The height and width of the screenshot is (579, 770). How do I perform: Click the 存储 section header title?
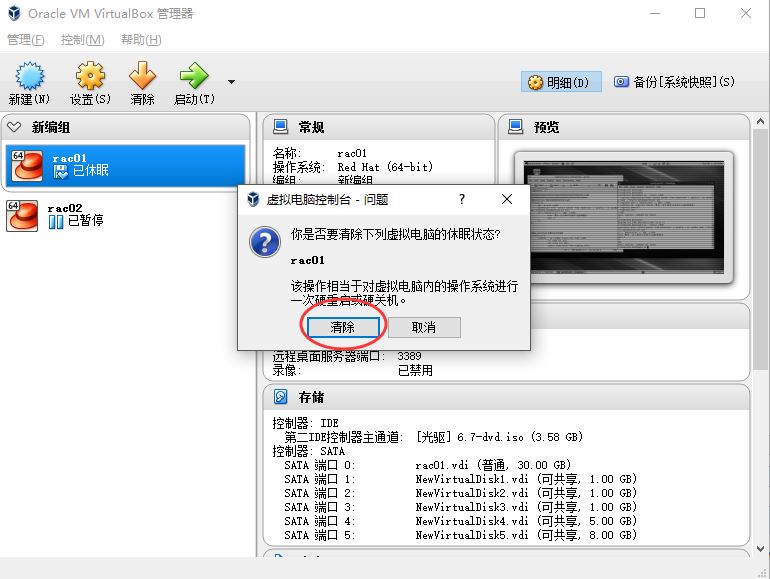[311, 397]
